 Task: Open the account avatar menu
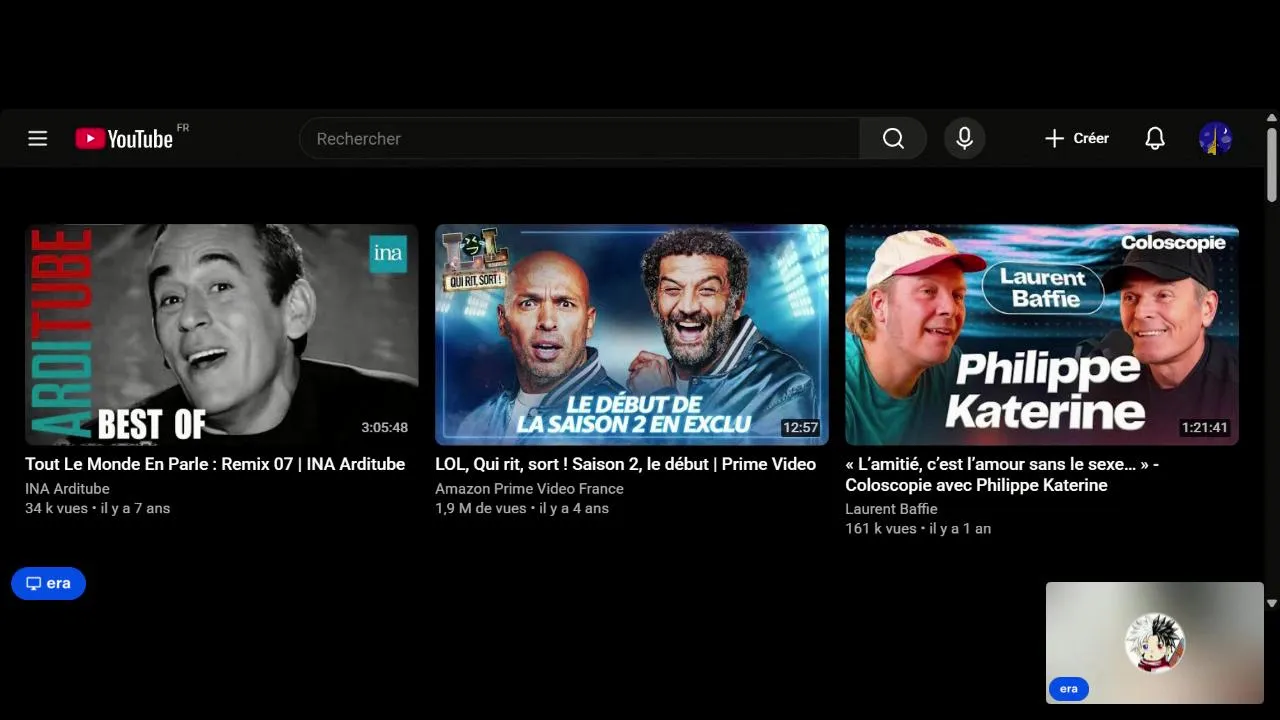[1215, 138]
